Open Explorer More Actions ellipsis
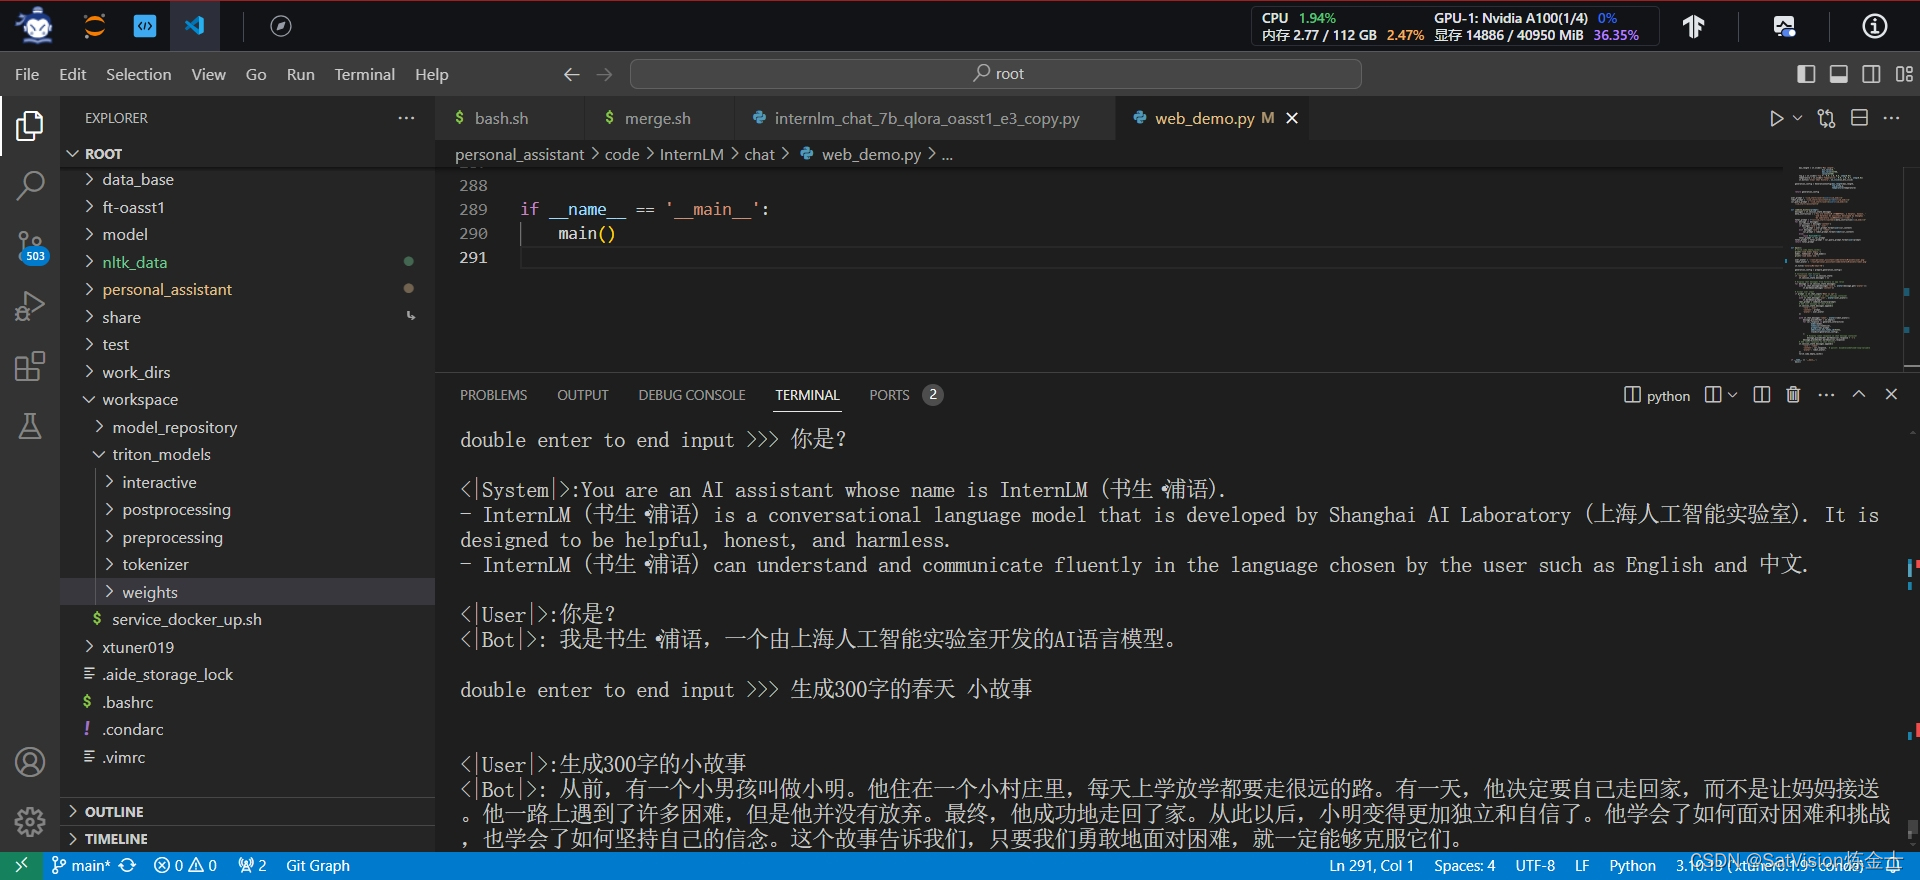This screenshot has width=1920, height=880. 406,118
